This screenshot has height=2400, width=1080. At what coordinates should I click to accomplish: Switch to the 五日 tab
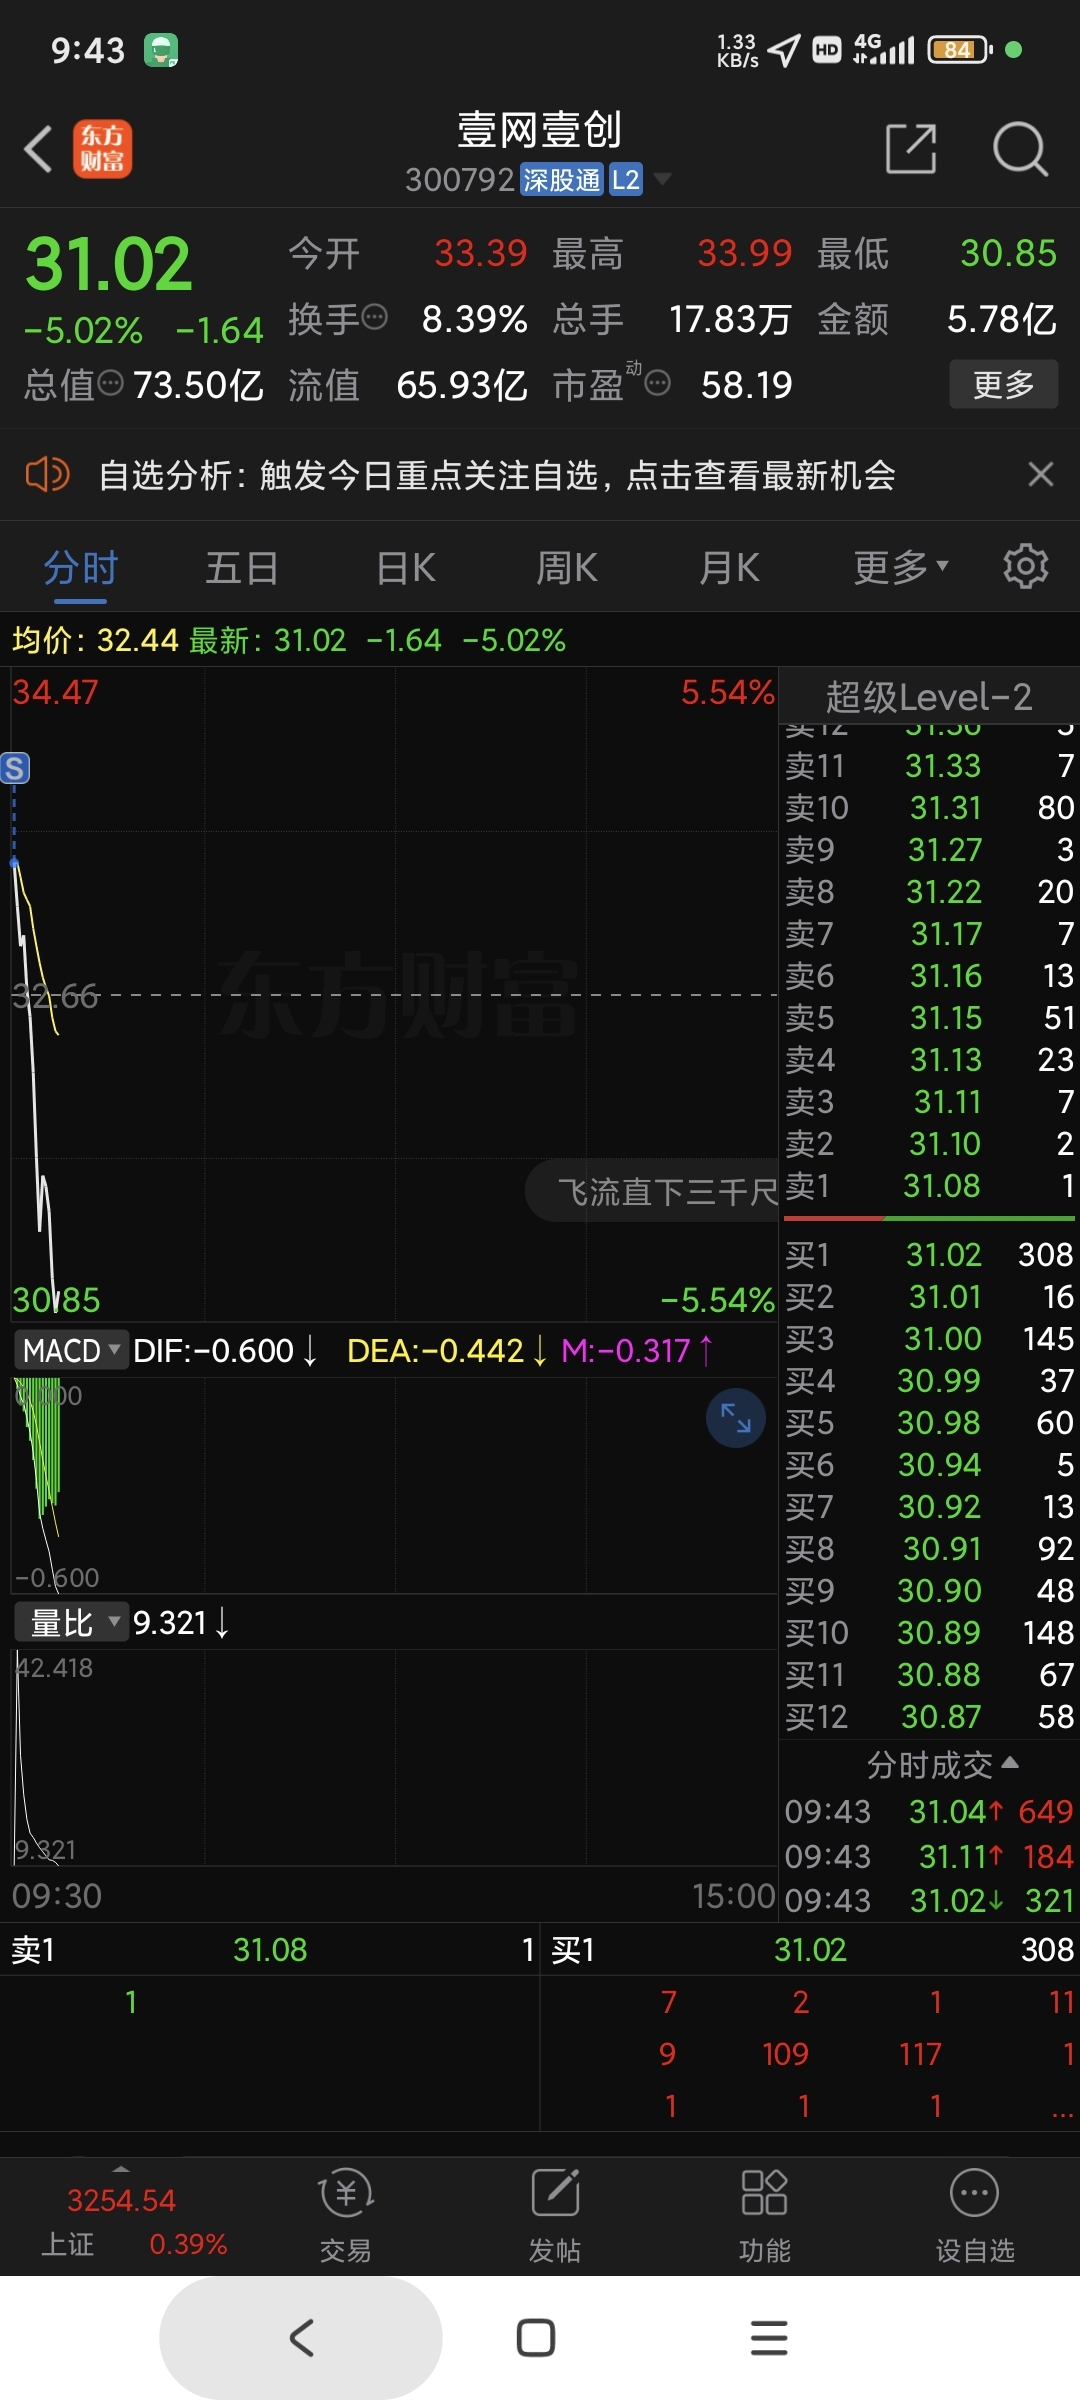[242, 568]
